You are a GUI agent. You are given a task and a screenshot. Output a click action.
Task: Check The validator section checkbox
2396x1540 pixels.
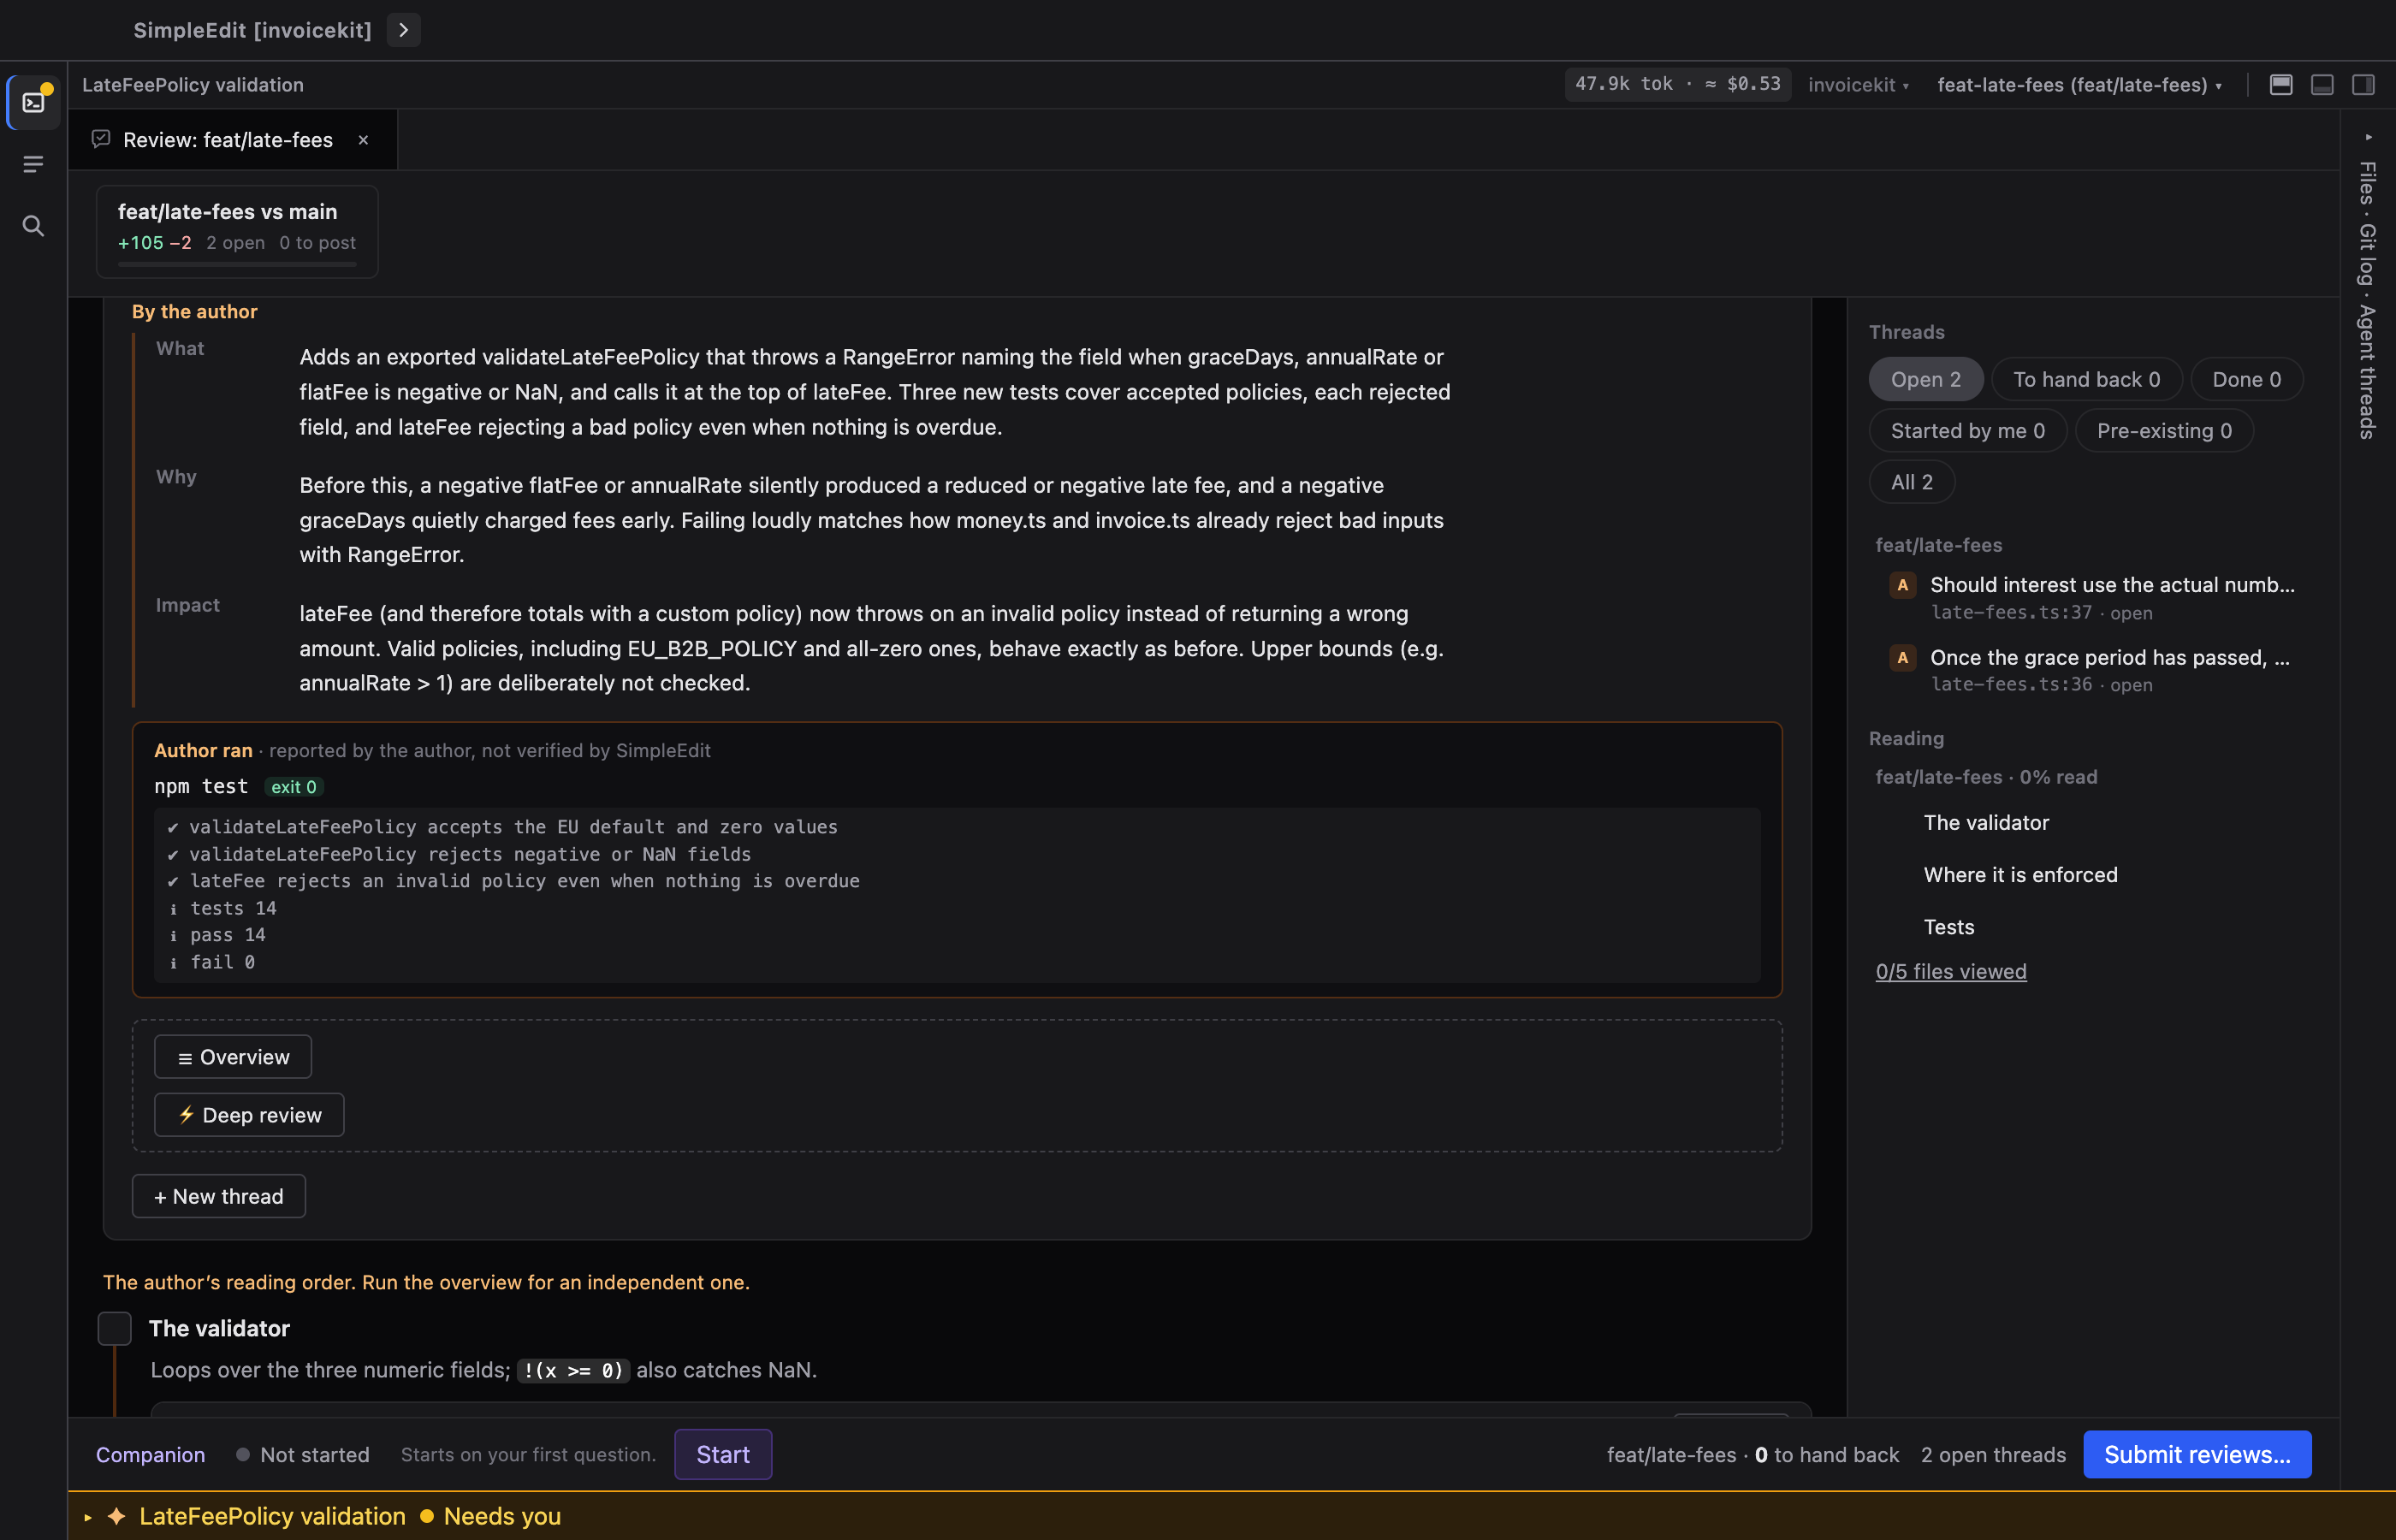click(x=115, y=1328)
